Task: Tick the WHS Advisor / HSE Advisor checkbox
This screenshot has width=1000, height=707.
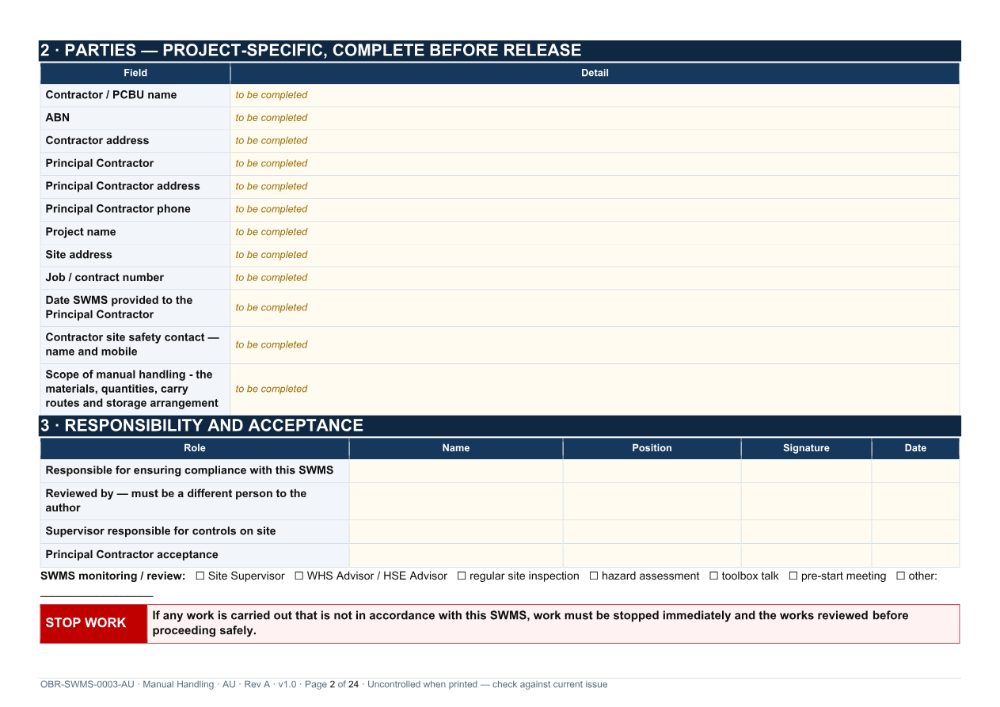Action: tap(299, 576)
